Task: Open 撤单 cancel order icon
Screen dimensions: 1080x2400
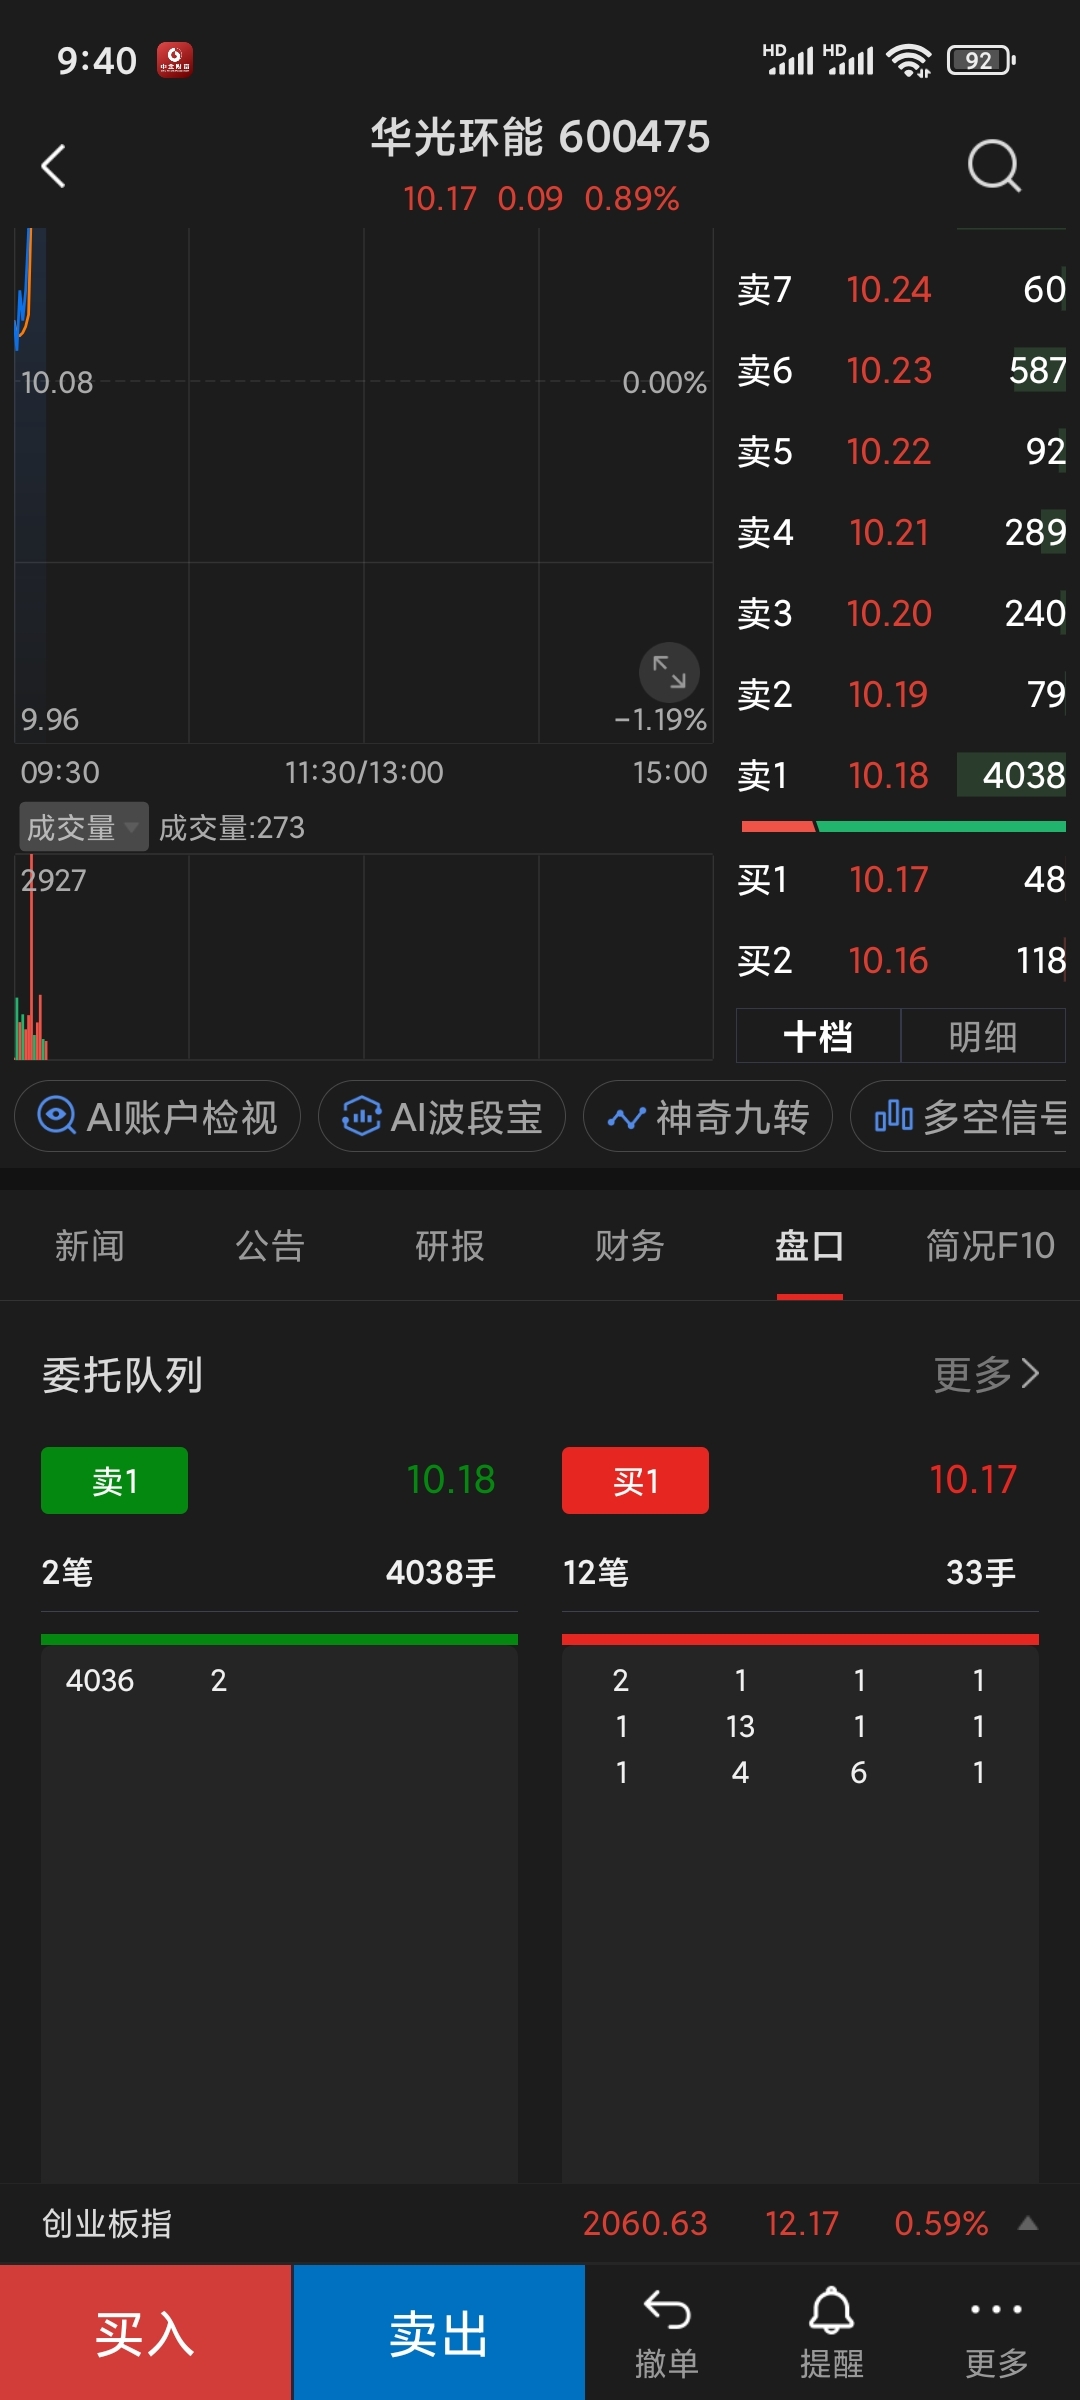Action: tap(666, 2334)
